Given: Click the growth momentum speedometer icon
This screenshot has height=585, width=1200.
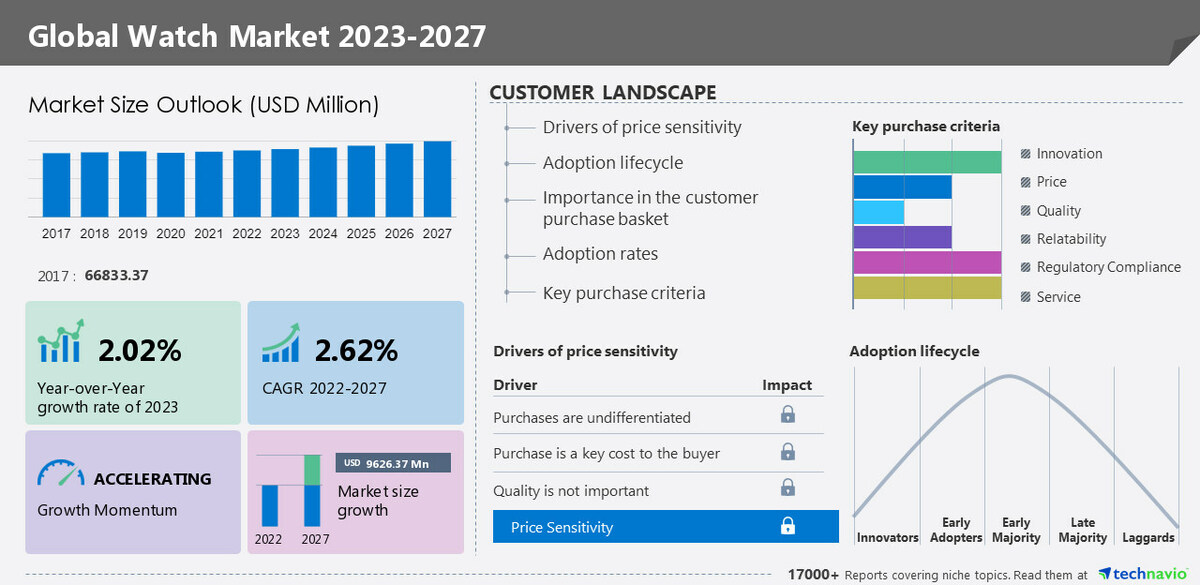Looking at the screenshot, I should coord(61,474).
